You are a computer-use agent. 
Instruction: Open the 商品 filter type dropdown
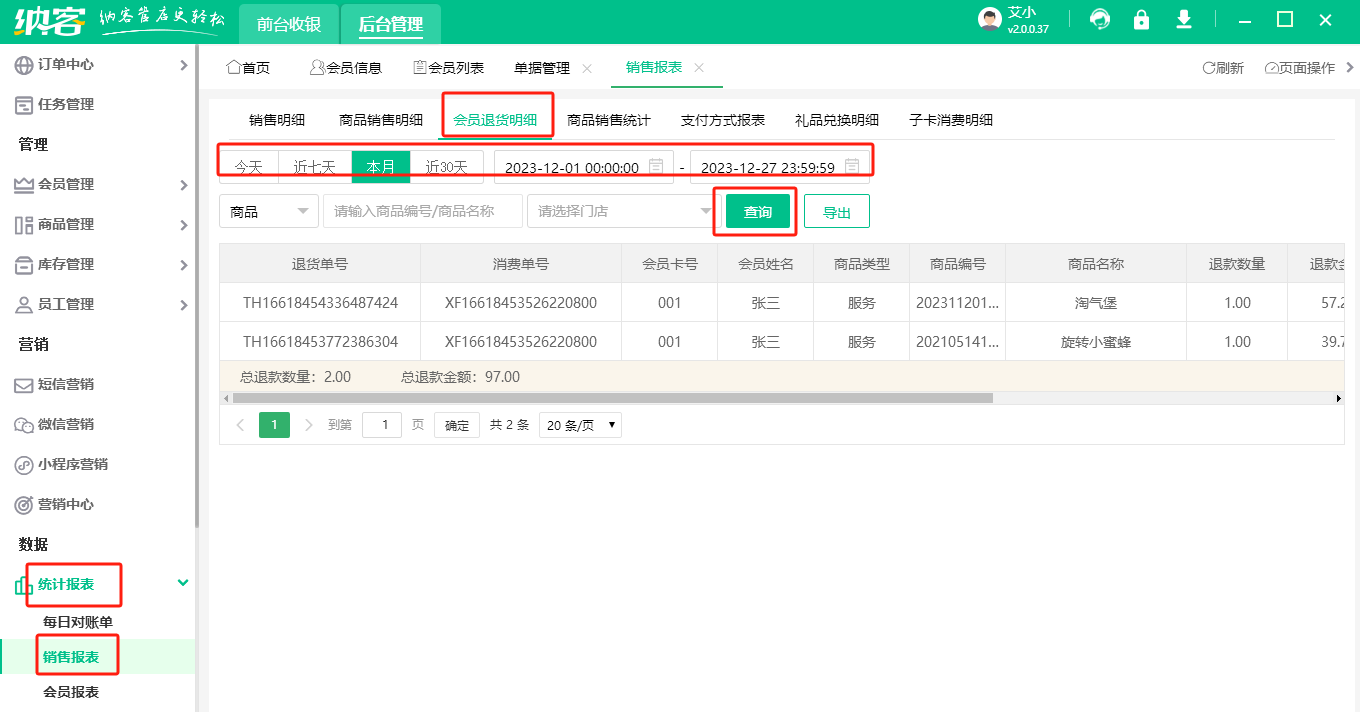(x=268, y=212)
